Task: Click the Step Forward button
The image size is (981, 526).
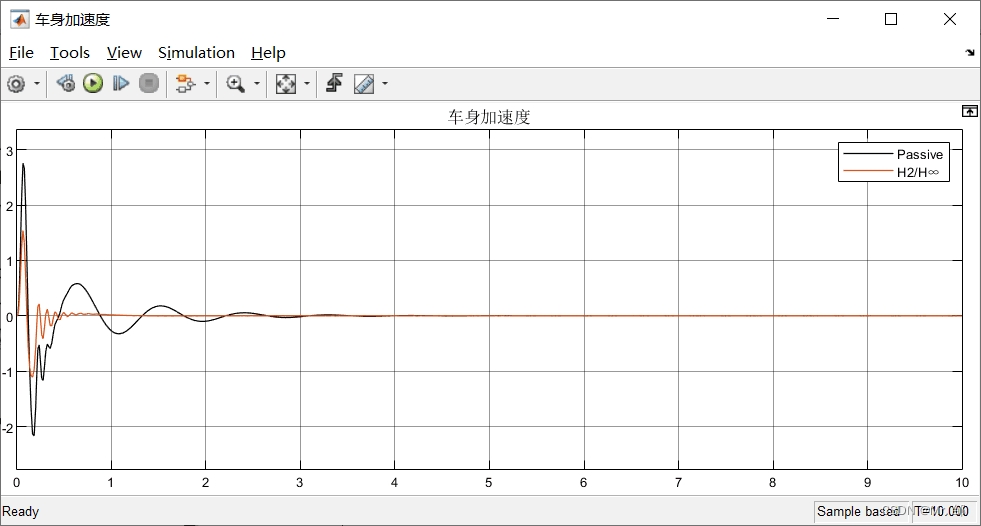Action: [x=121, y=83]
